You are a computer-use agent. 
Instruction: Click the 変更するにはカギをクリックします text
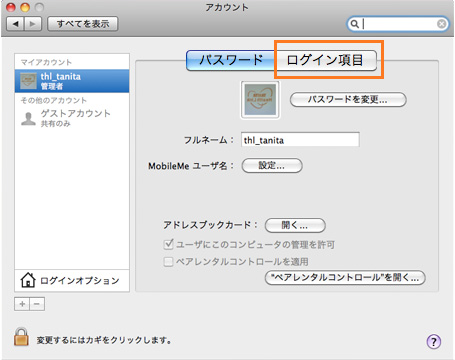pos(104,340)
